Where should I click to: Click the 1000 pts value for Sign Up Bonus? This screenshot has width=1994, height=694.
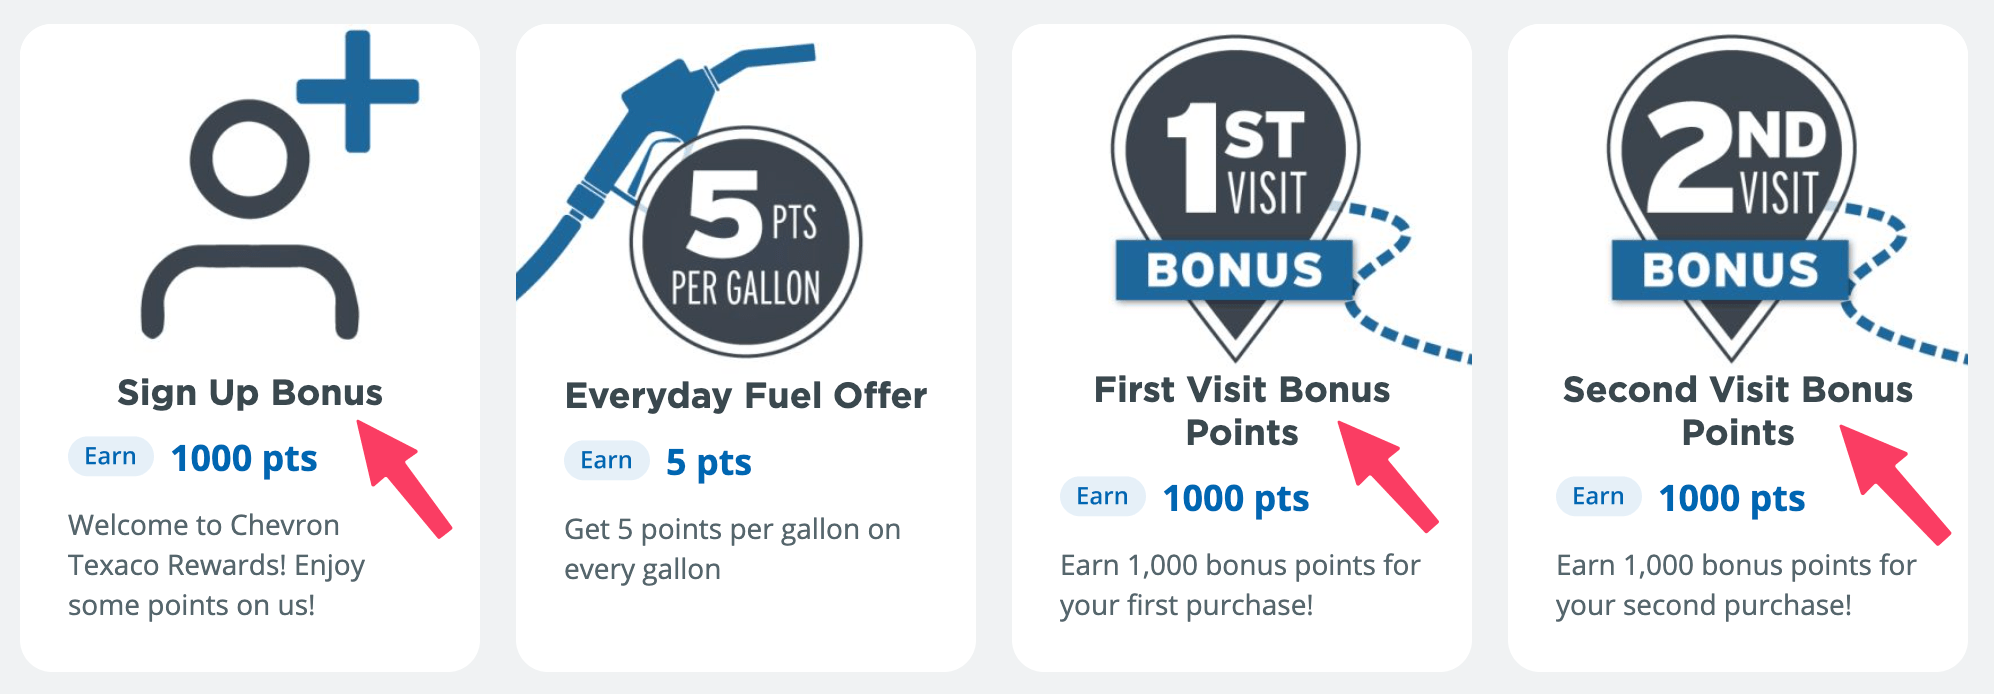pos(244,459)
